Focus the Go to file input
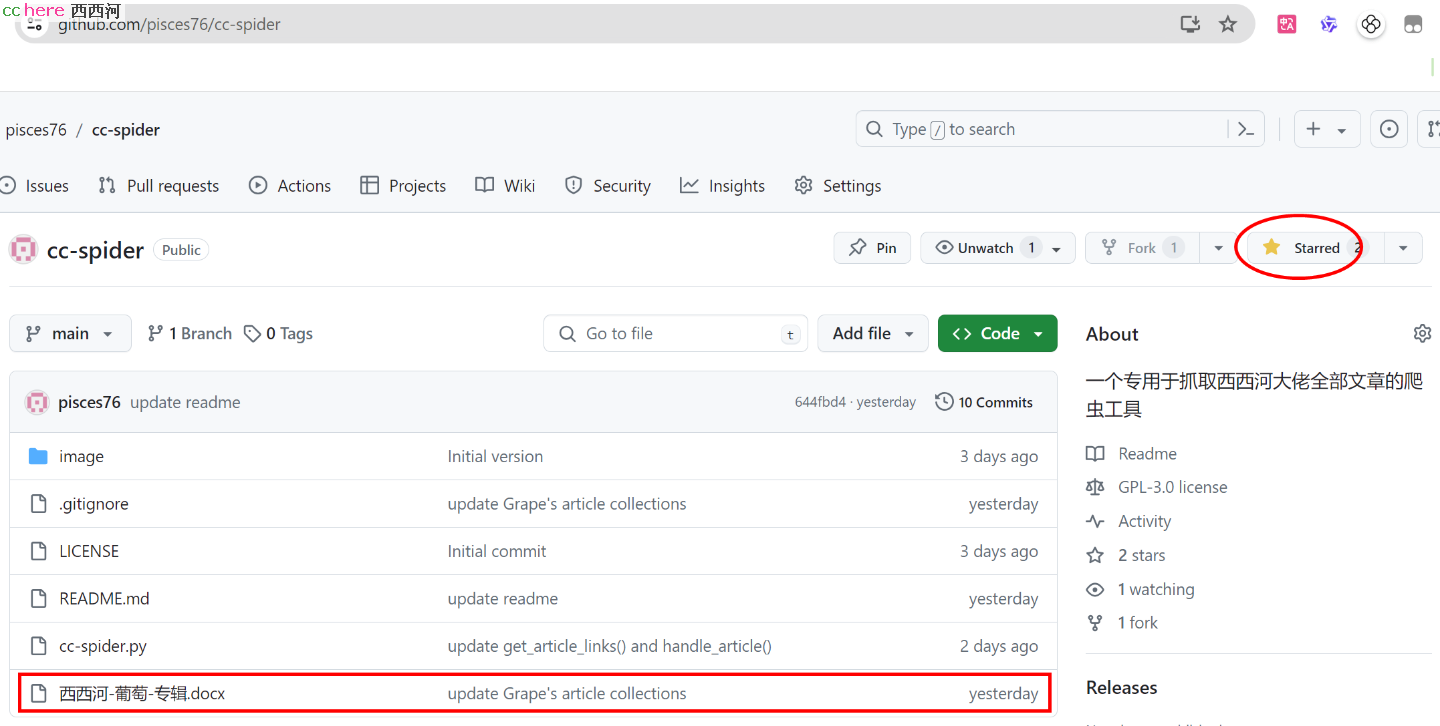The height and width of the screenshot is (726, 1440). click(x=675, y=333)
